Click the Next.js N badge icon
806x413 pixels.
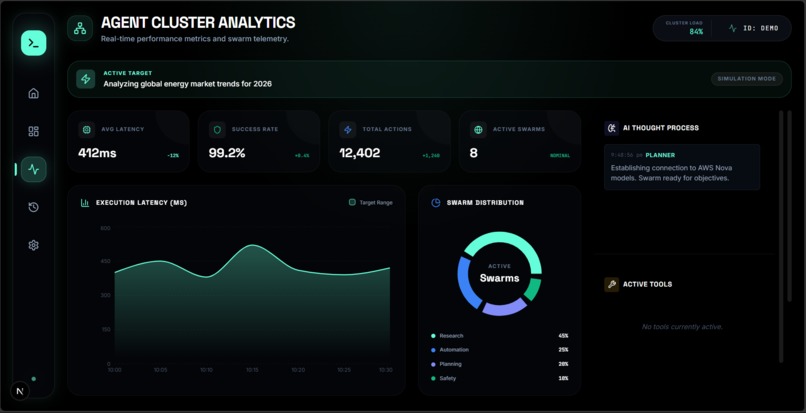(x=20, y=391)
